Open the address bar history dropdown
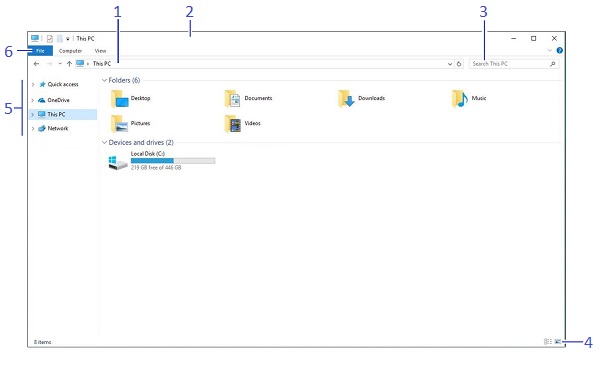The width and height of the screenshot is (600, 370). click(450, 64)
